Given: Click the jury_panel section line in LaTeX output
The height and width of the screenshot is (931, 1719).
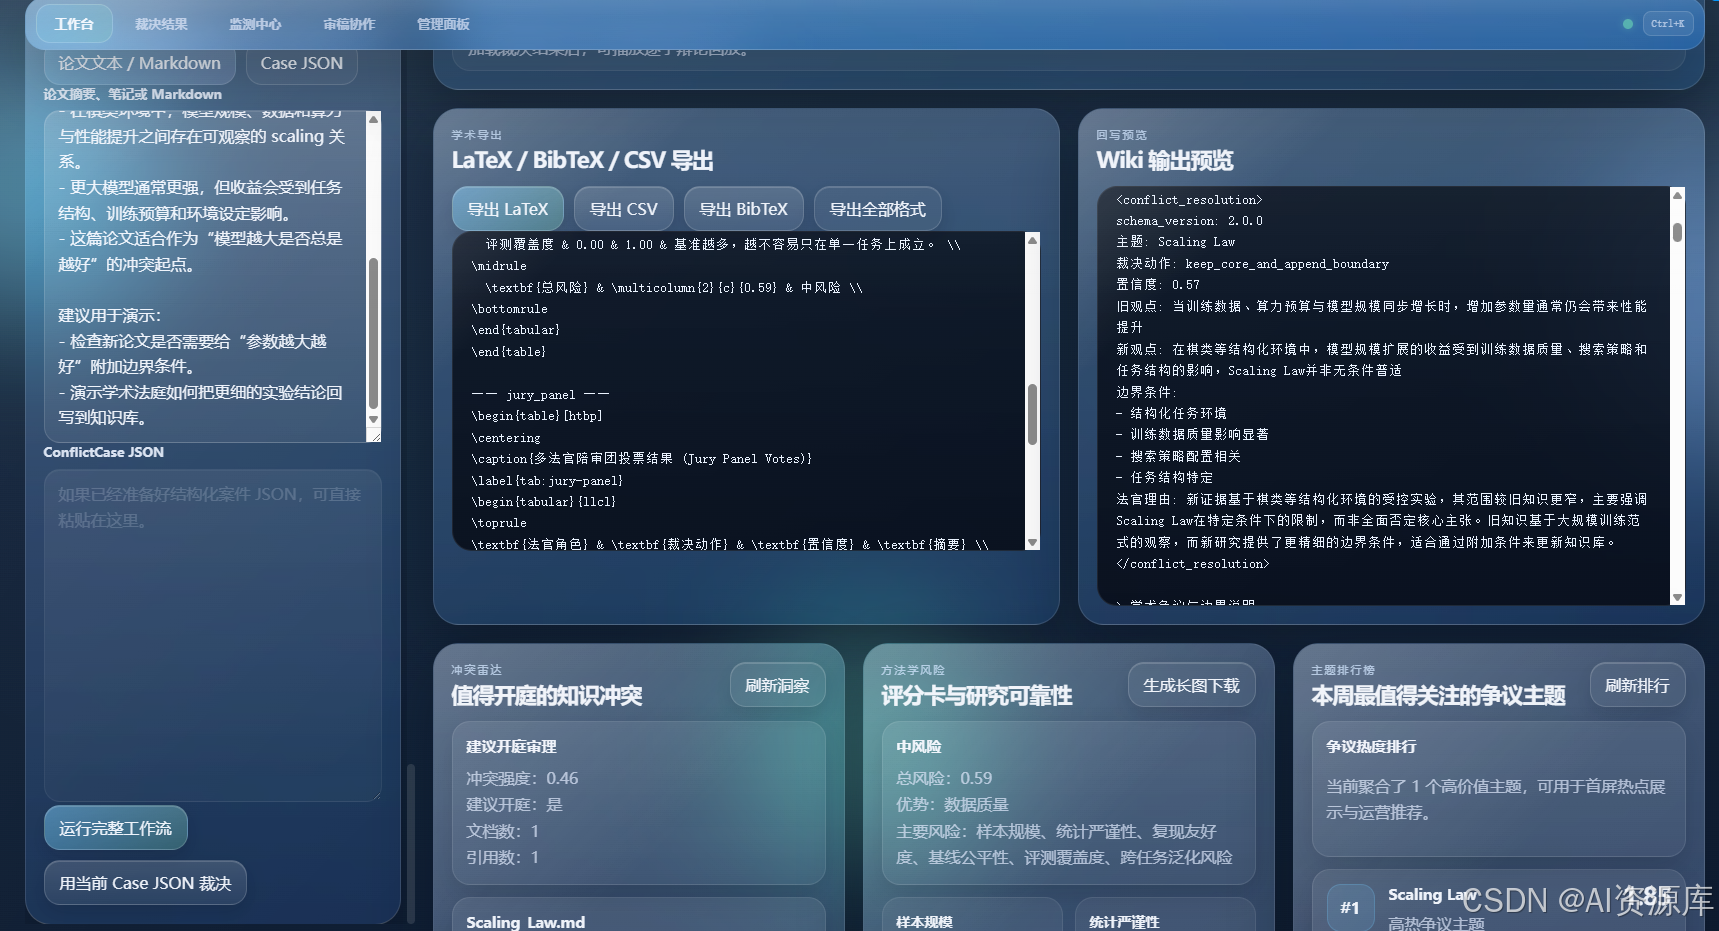Looking at the screenshot, I should [x=540, y=395].
